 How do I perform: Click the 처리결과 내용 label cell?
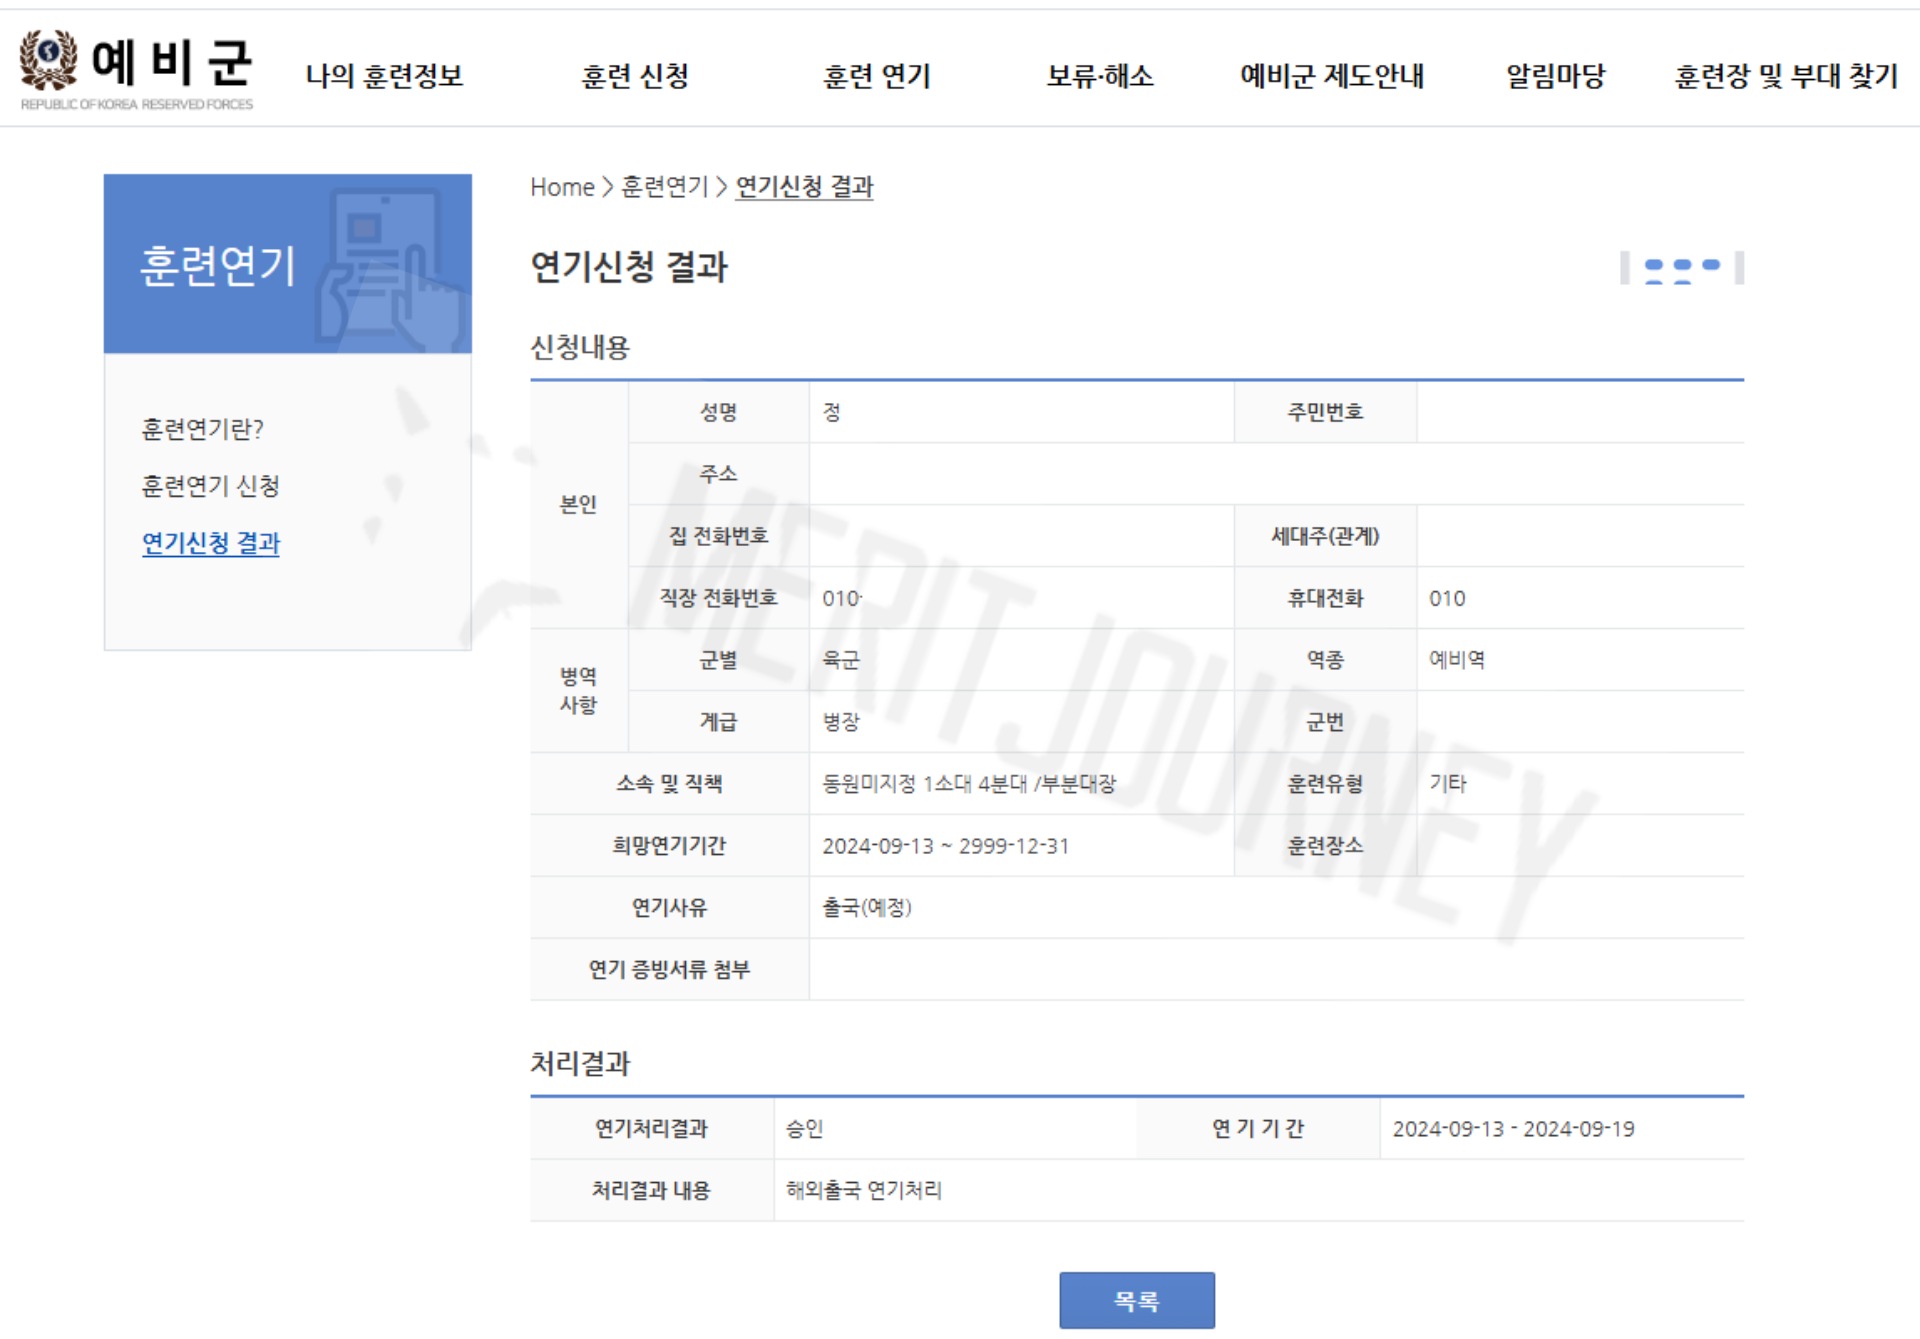(652, 1191)
